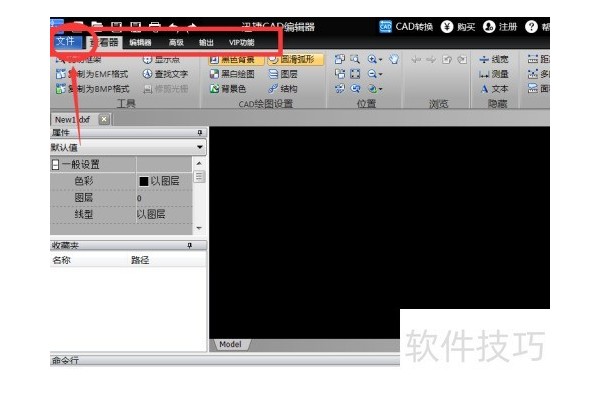Viewport: 600px width, 400px height.
Task: Click first icon in 位置 middle row
Action: pos(339,74)
